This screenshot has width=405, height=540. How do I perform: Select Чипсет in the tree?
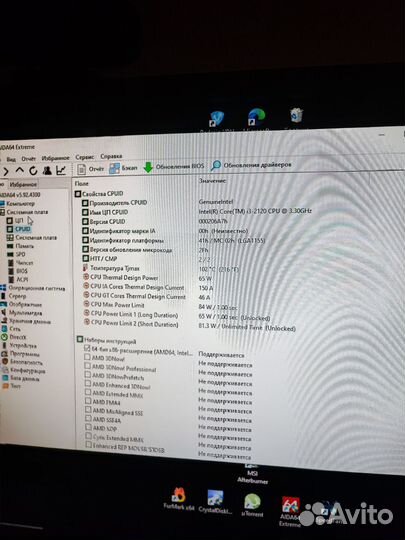point(21,263)
